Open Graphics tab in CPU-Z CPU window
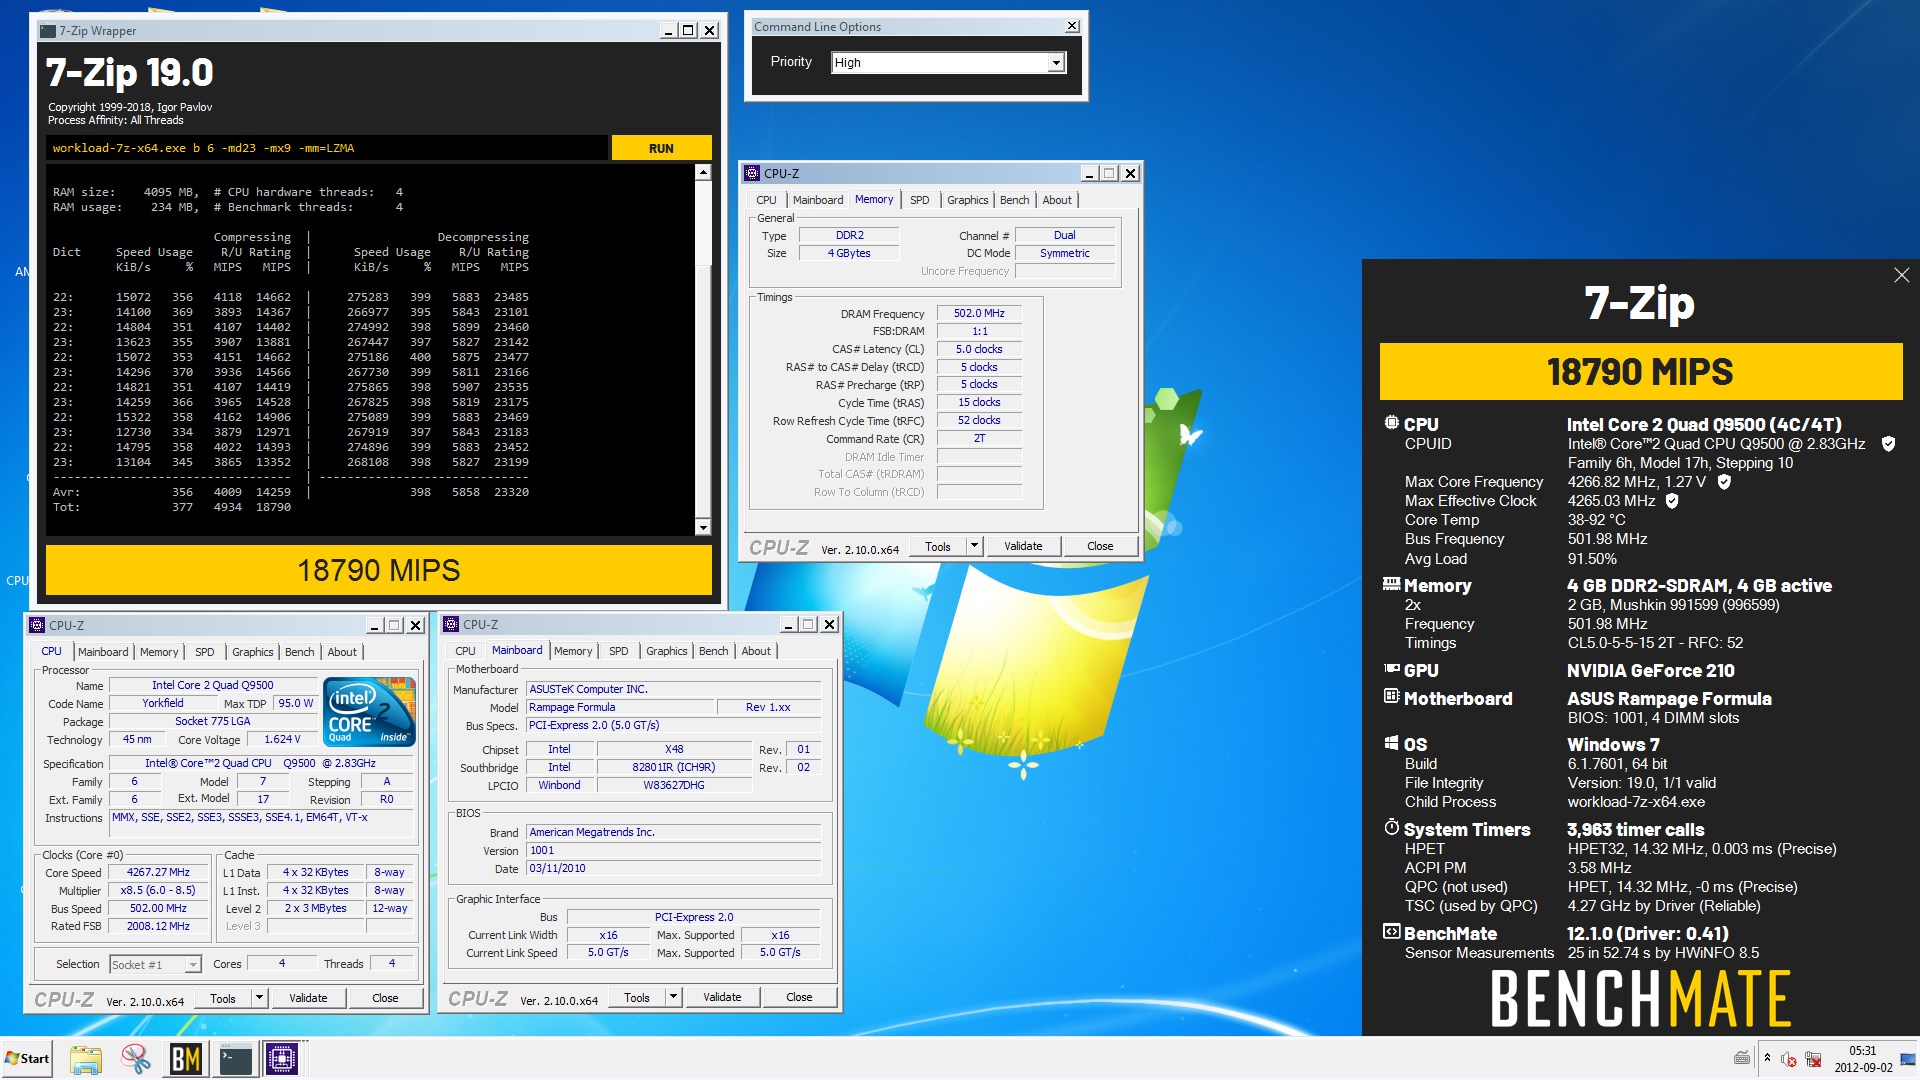Screen dimensions: 1920x1080 pyautogui.click(x=252, y=652)
